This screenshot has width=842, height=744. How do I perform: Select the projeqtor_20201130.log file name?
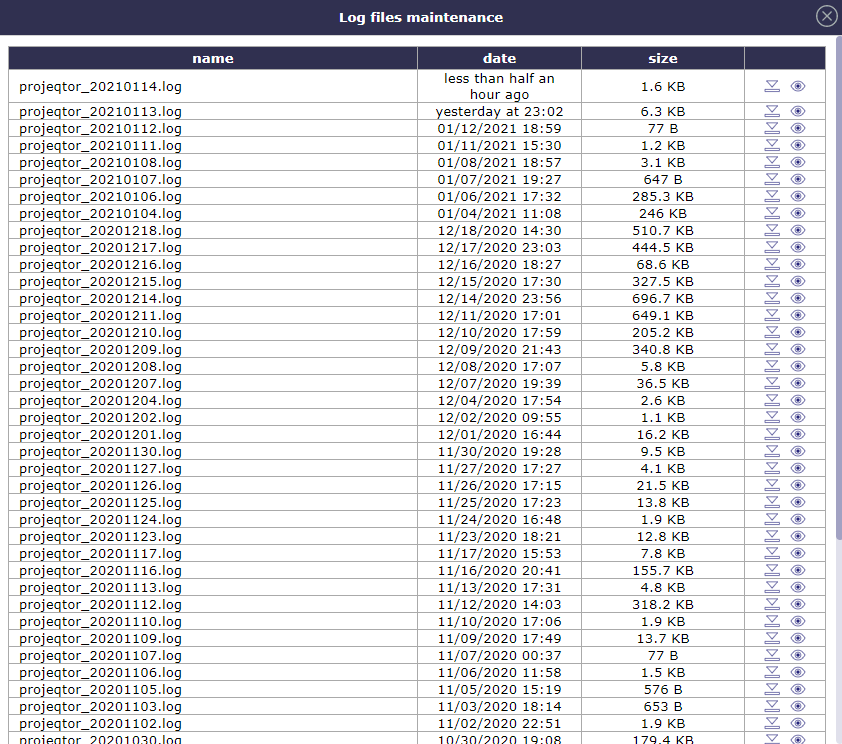tap(101, 451)
